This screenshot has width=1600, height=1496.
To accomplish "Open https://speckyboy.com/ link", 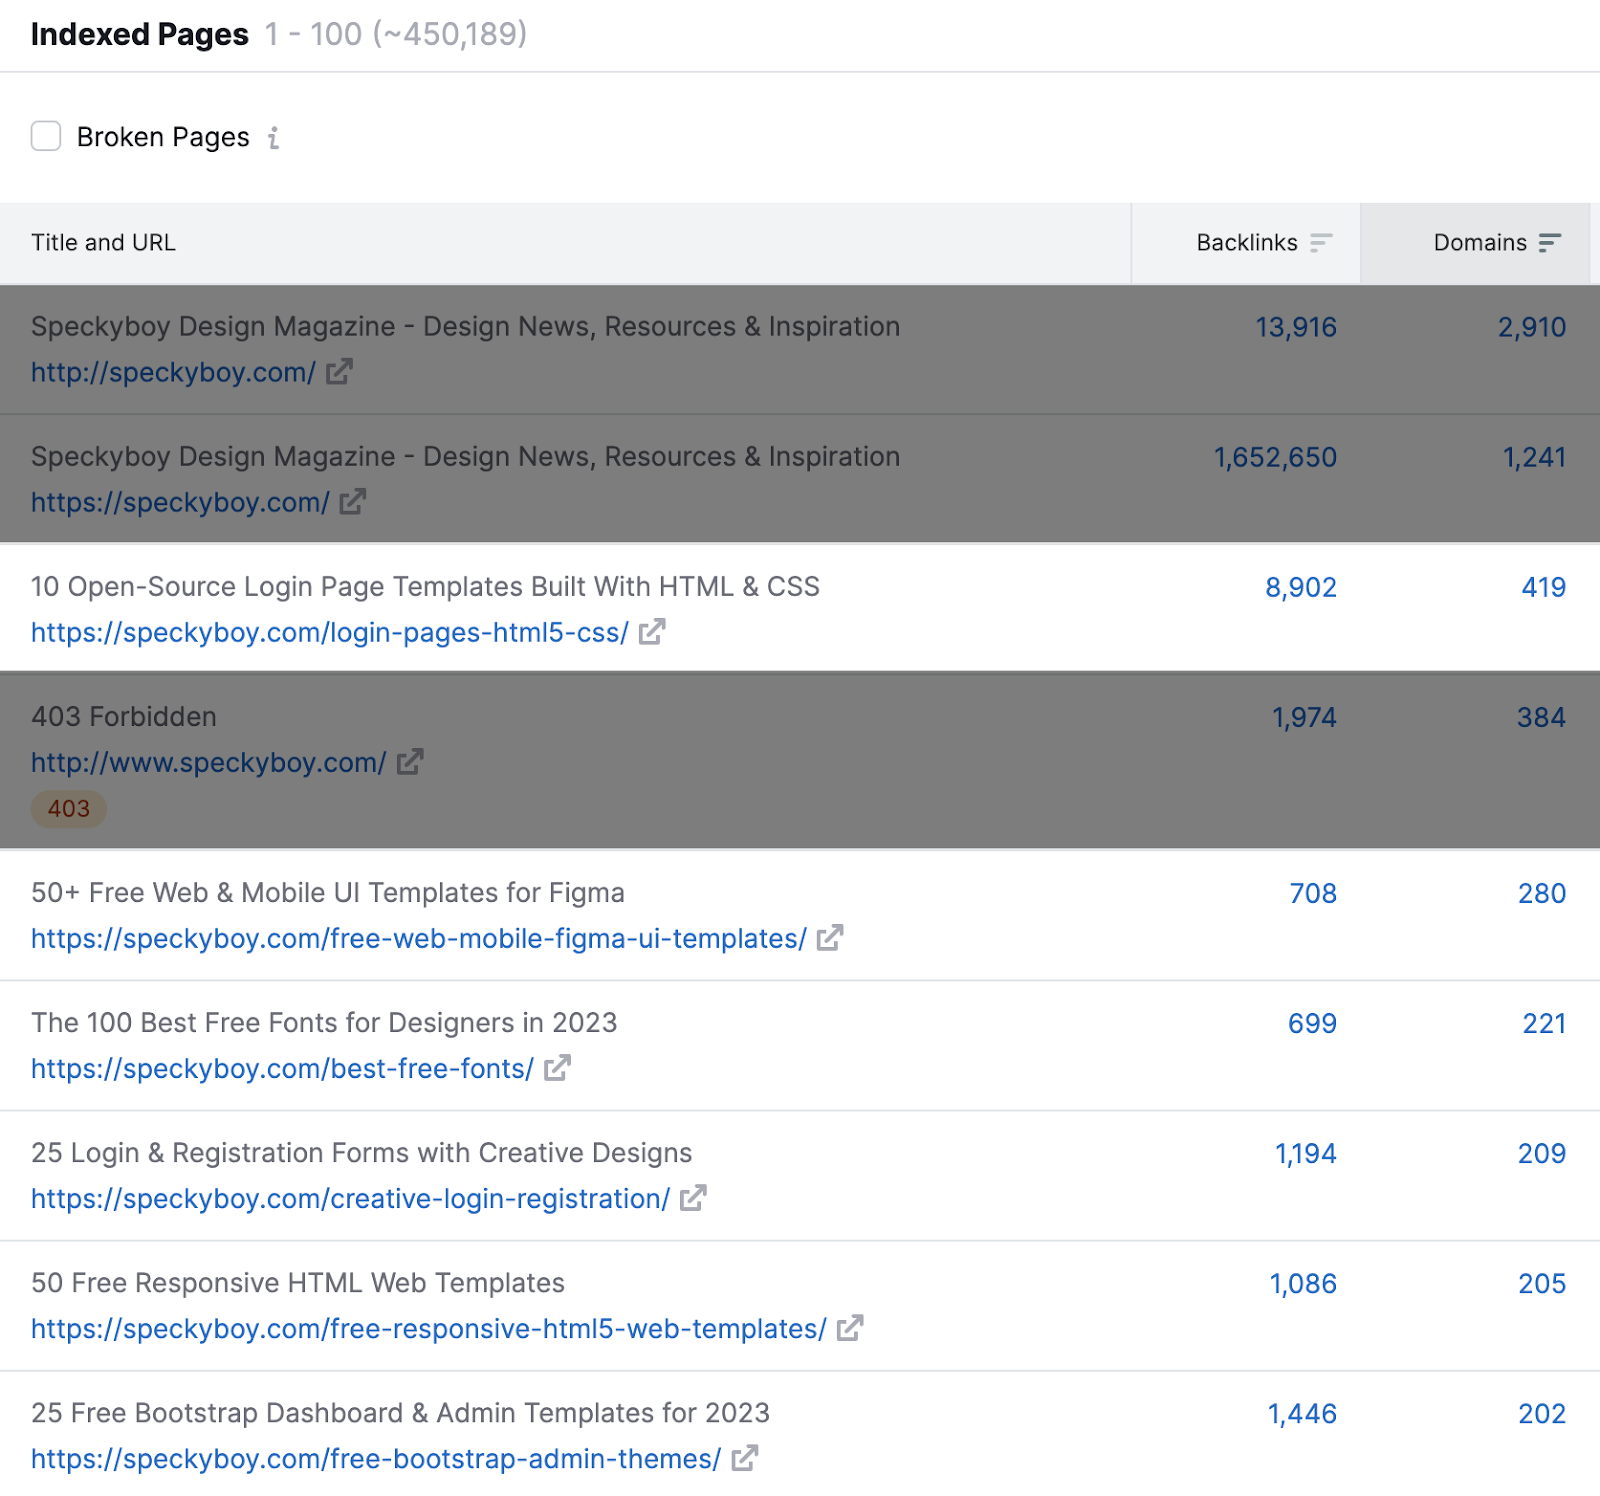I will (x=180, y=502).
